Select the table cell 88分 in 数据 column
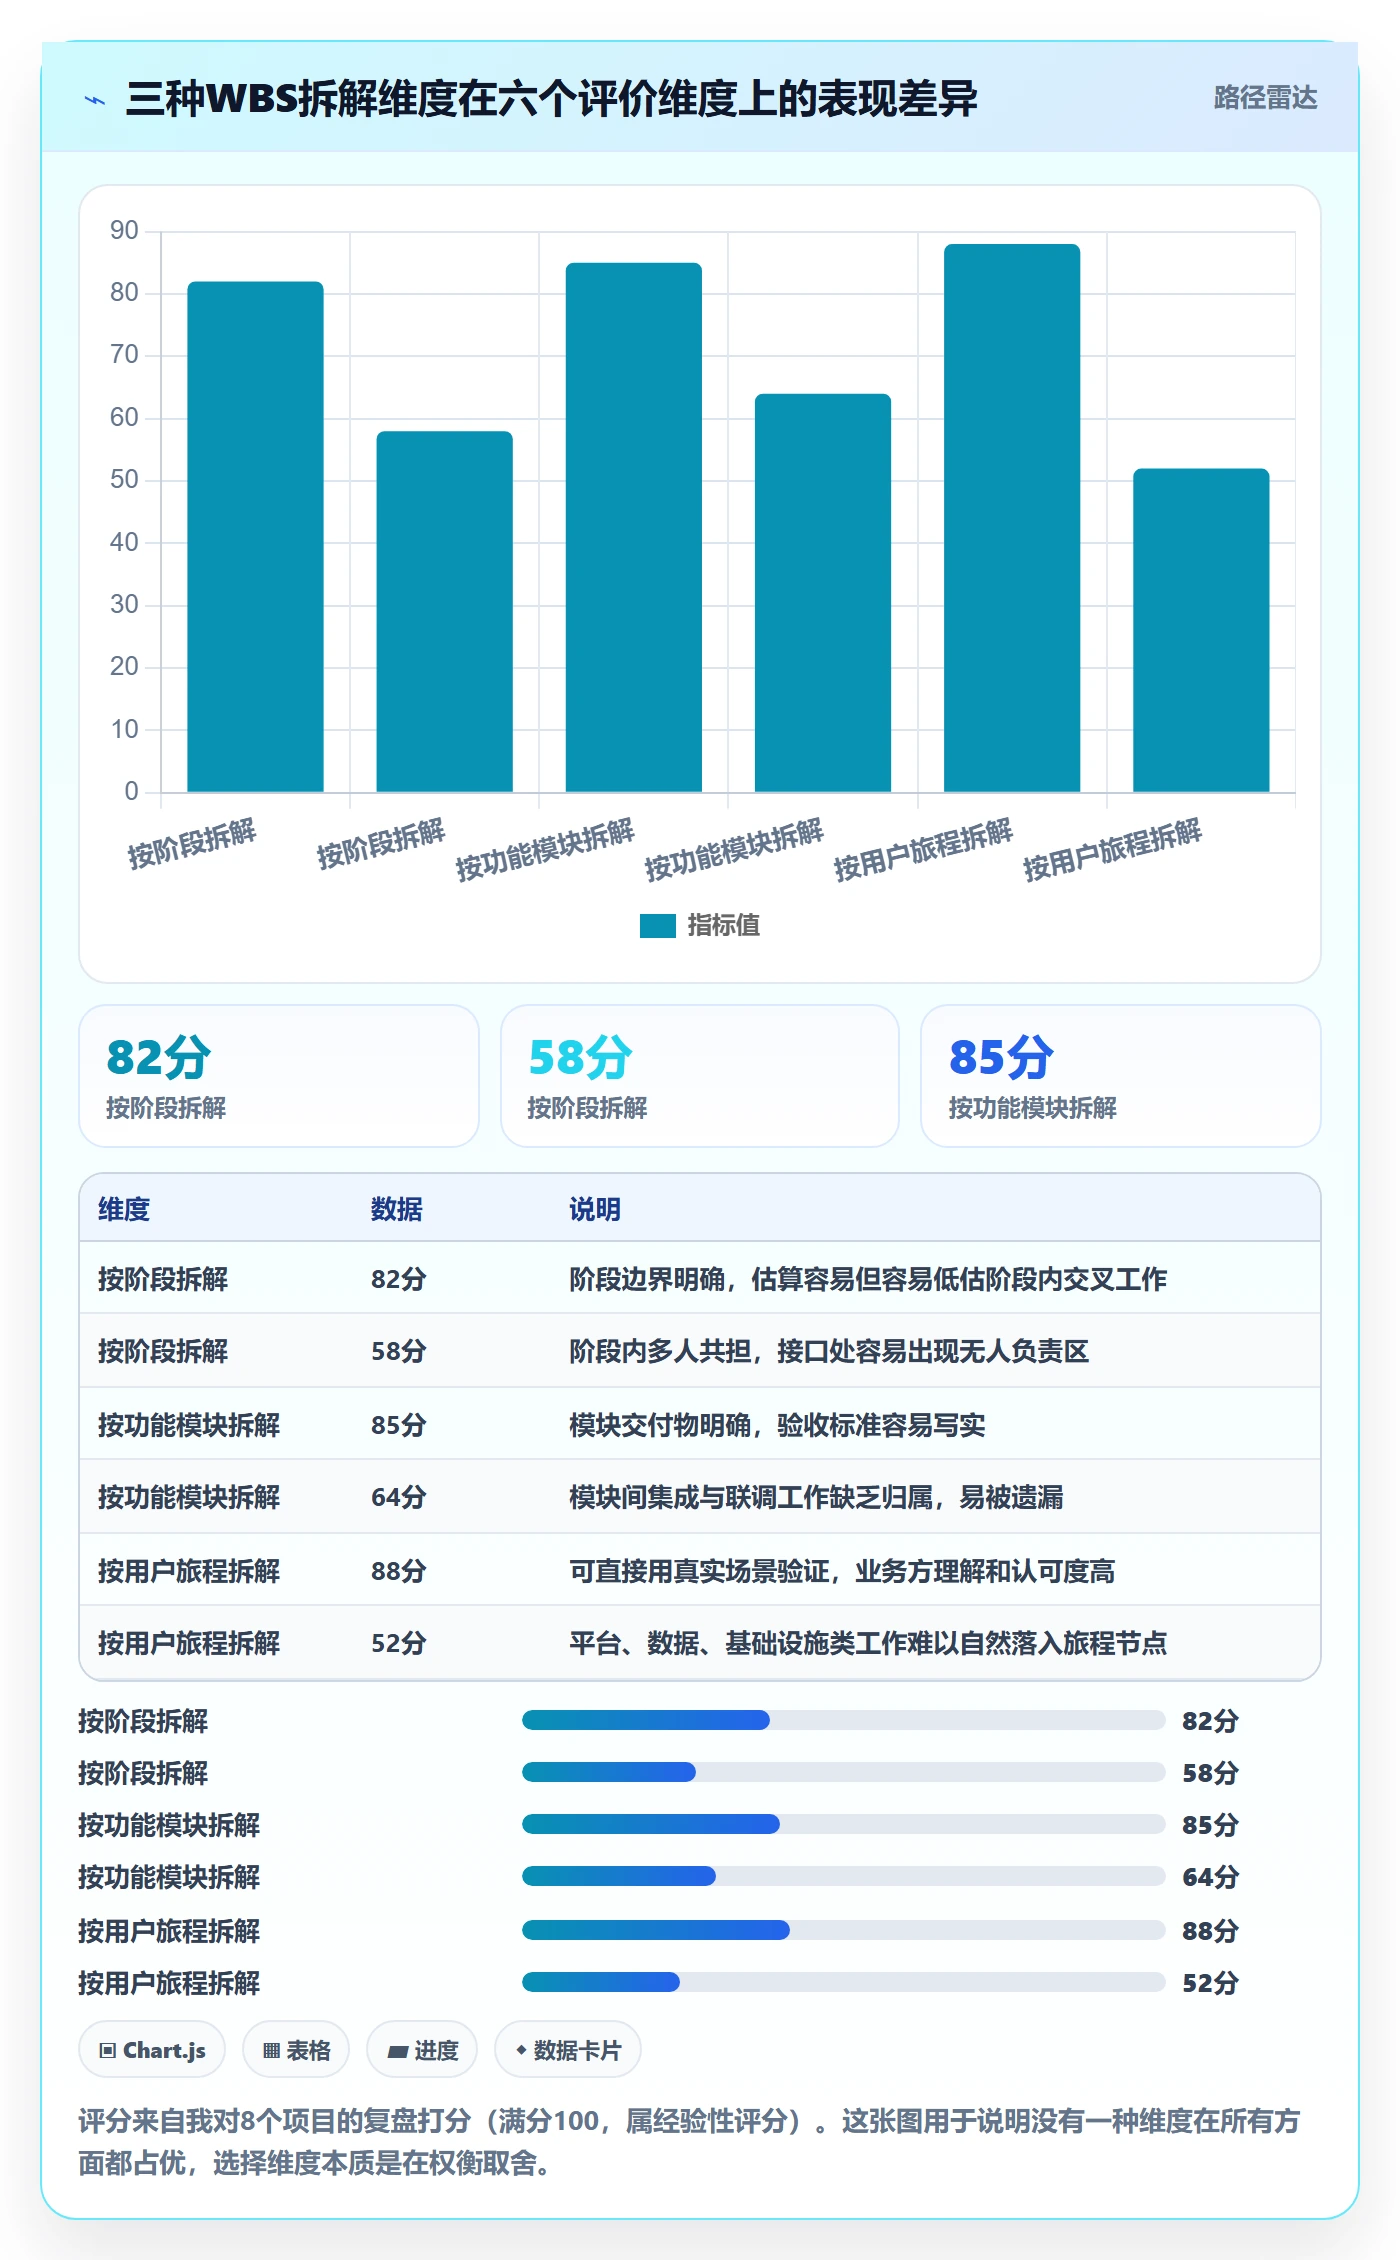Screen dimensions: 1400x2260 tap(399, 1571)
